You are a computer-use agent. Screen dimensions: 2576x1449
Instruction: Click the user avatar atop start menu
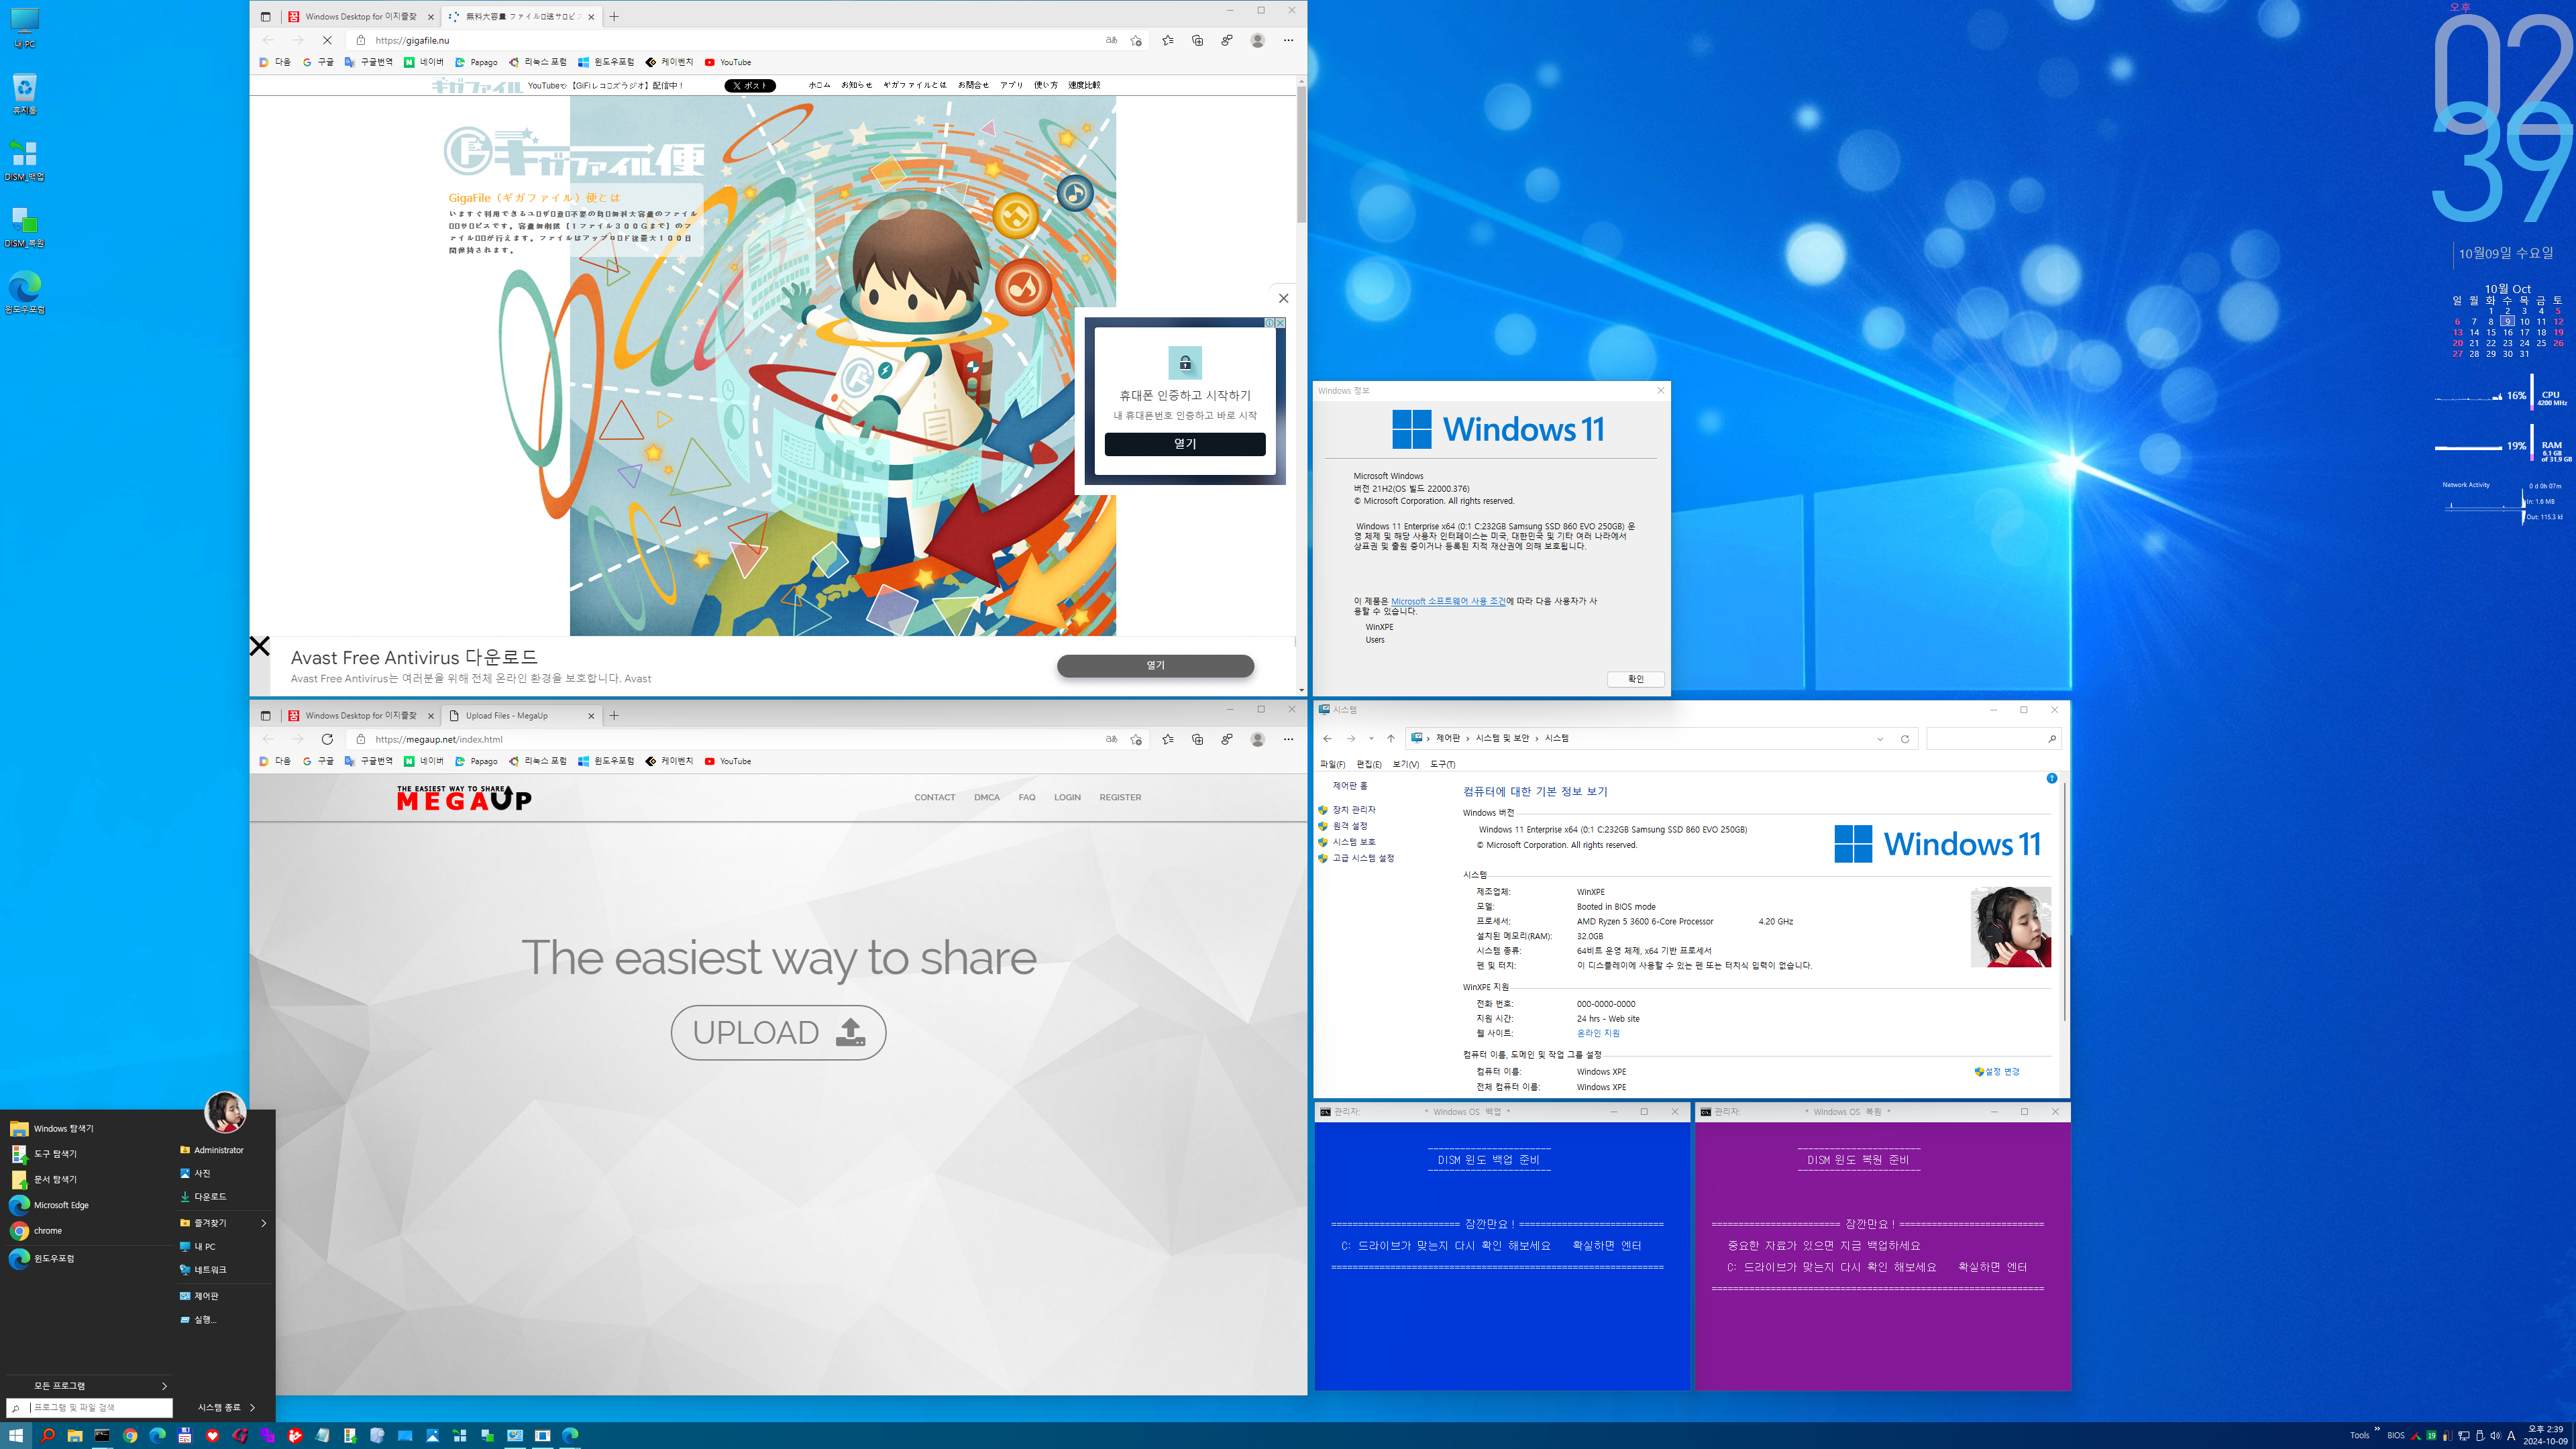coord(225,1112)
